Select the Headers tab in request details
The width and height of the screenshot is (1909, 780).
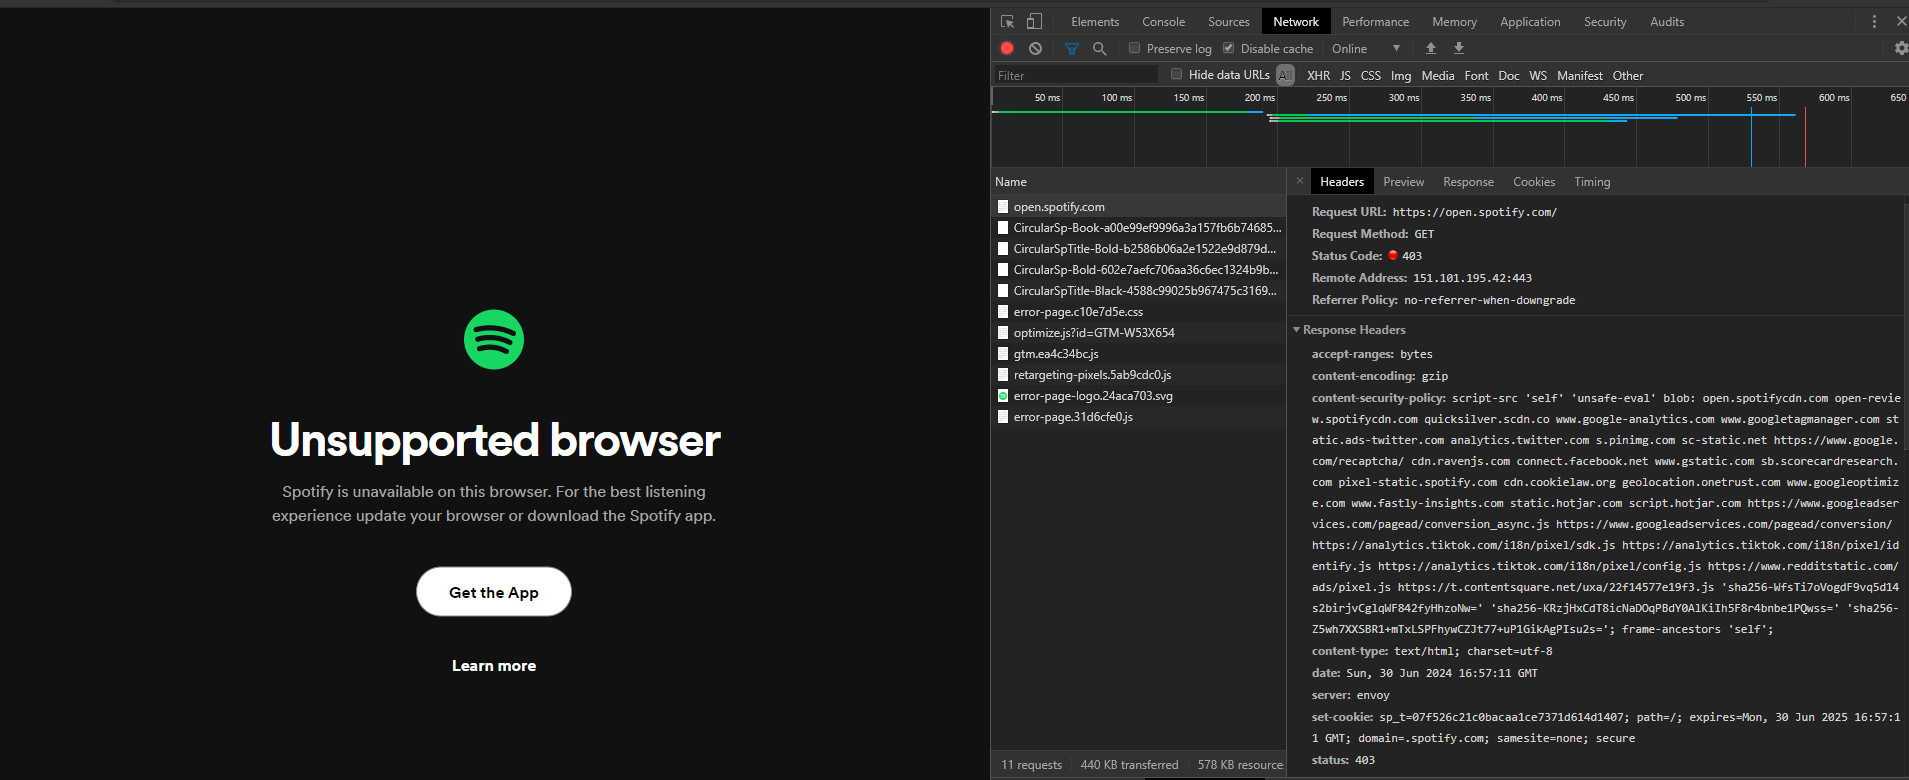[x=1341, y=181]
